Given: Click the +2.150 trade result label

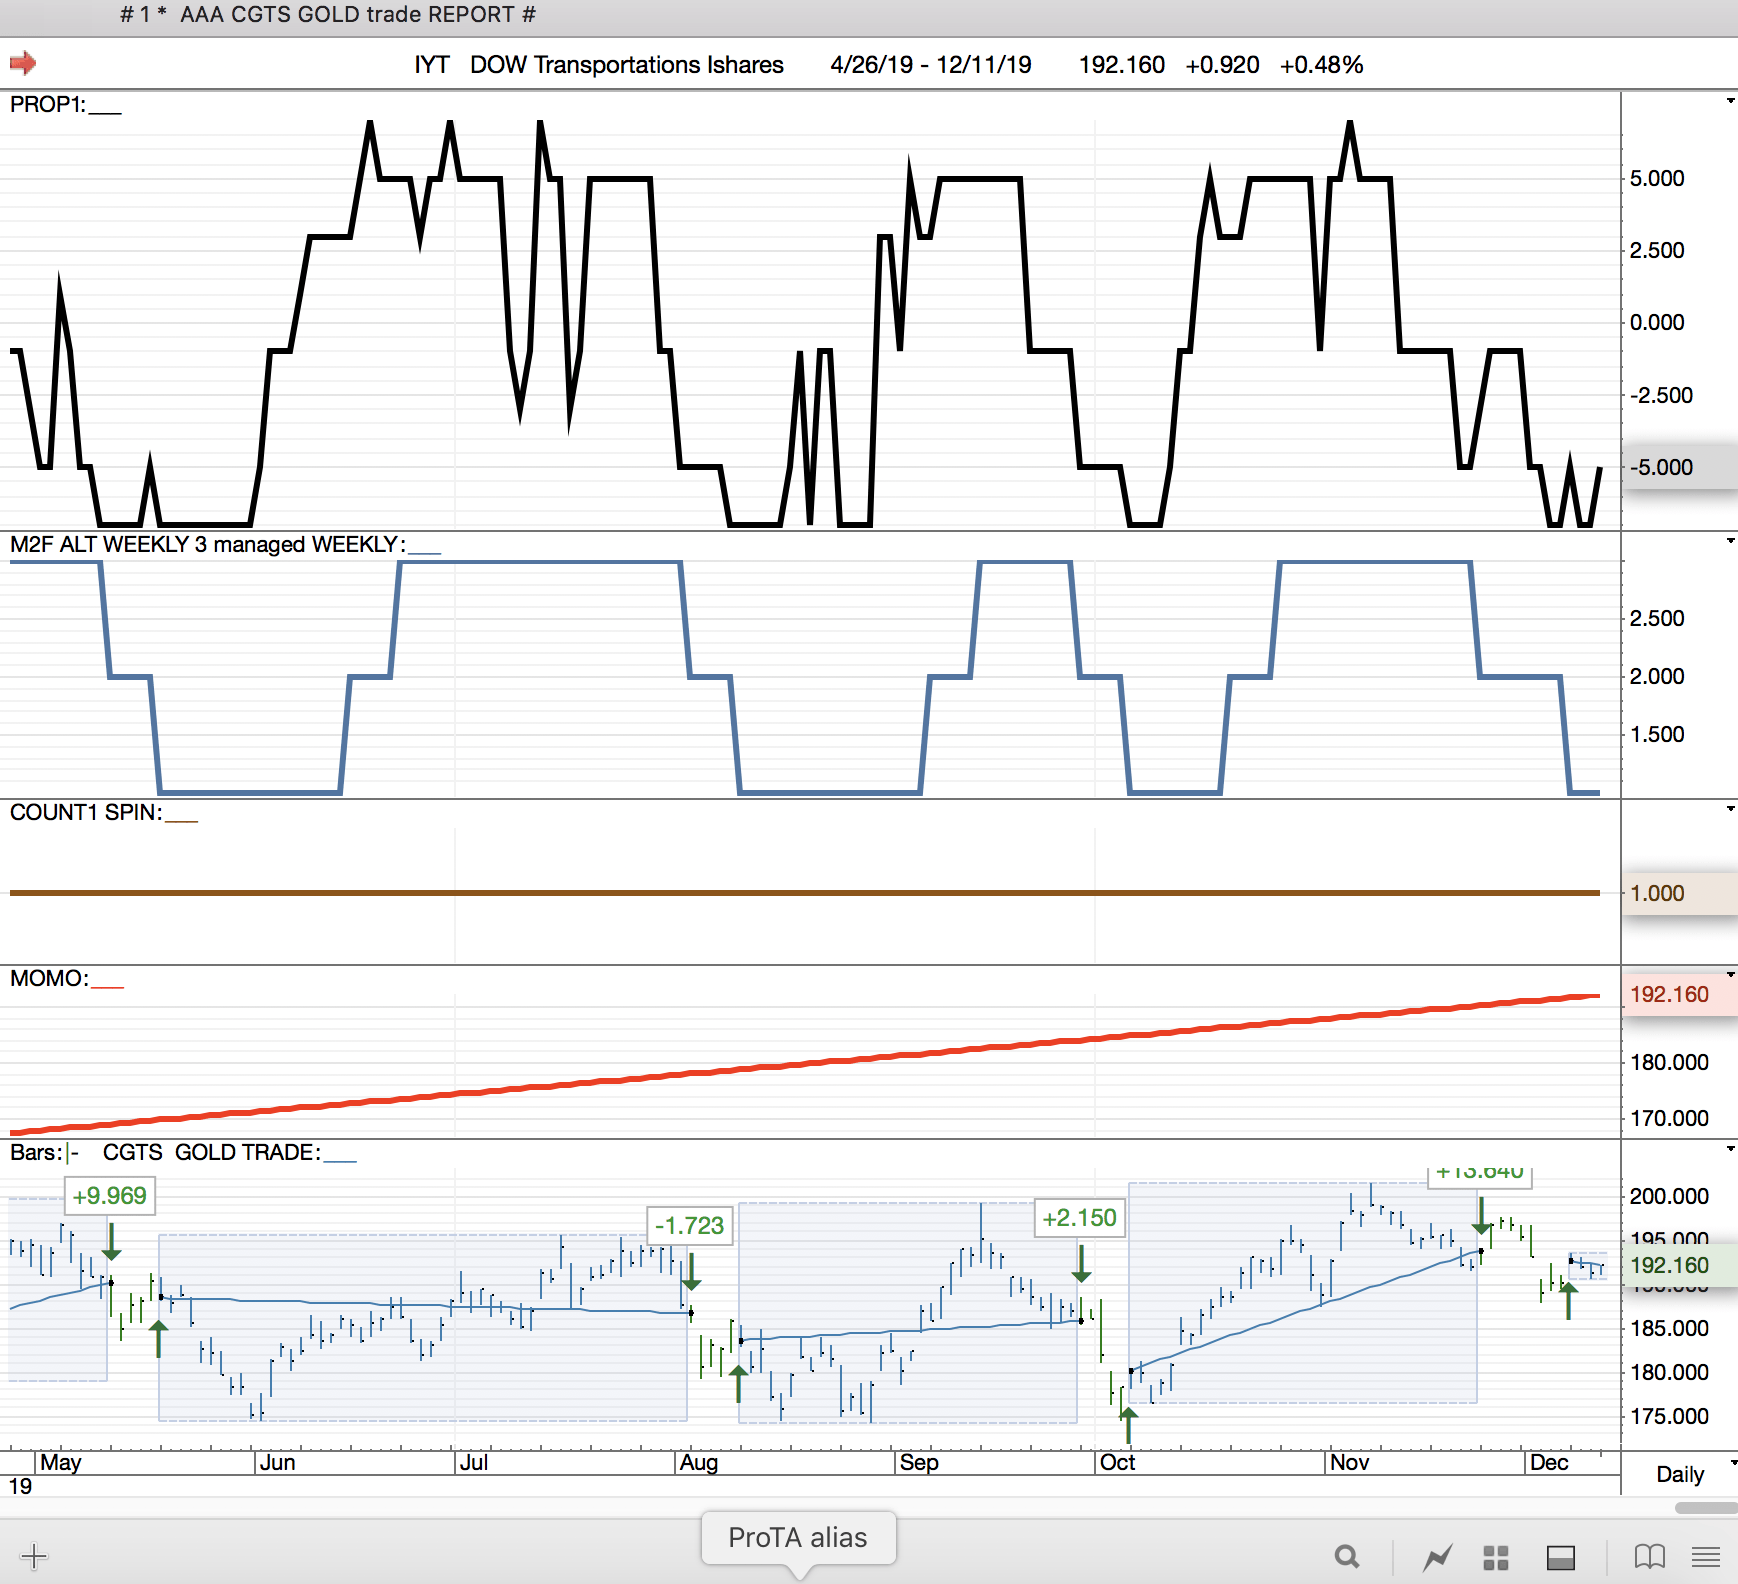Looking at the screenshot, I should coord(1079,1218).
